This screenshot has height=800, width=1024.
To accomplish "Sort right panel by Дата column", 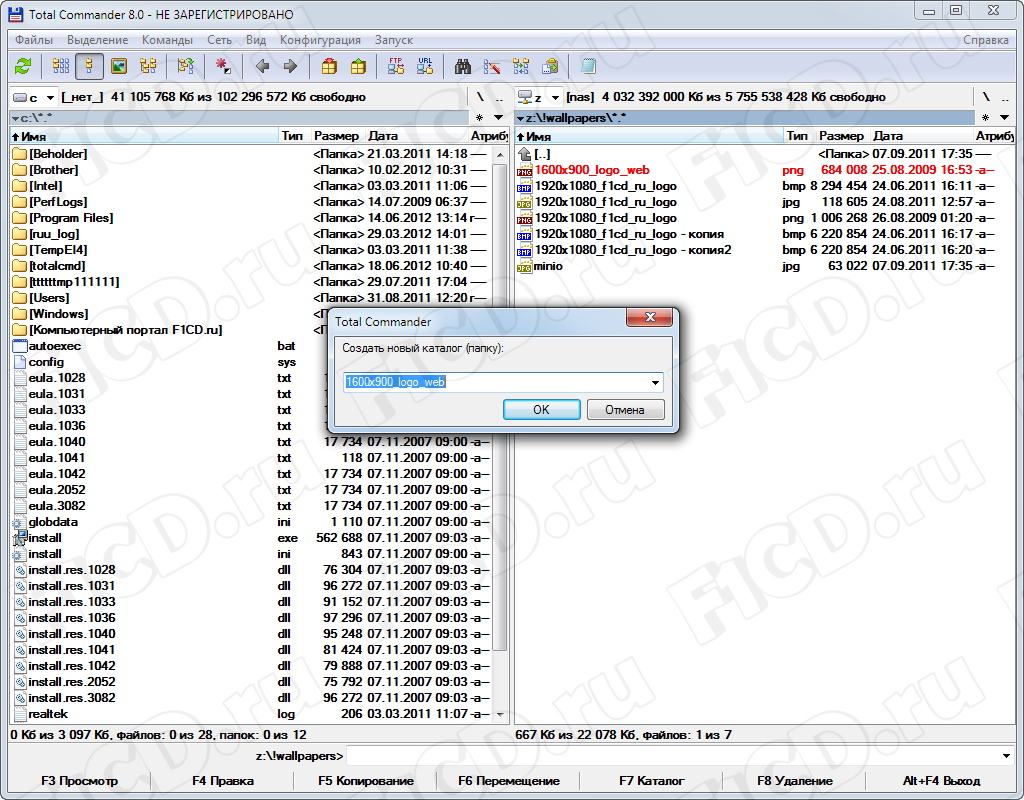I will click(921, 136).
